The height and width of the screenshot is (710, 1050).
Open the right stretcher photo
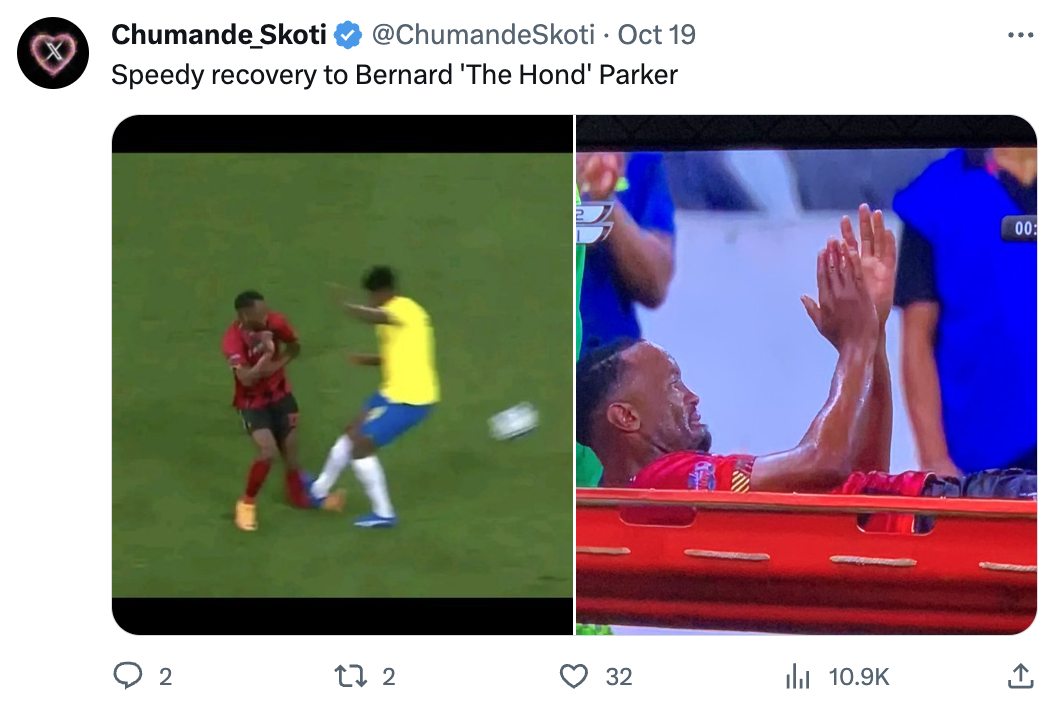coord(806,375)
